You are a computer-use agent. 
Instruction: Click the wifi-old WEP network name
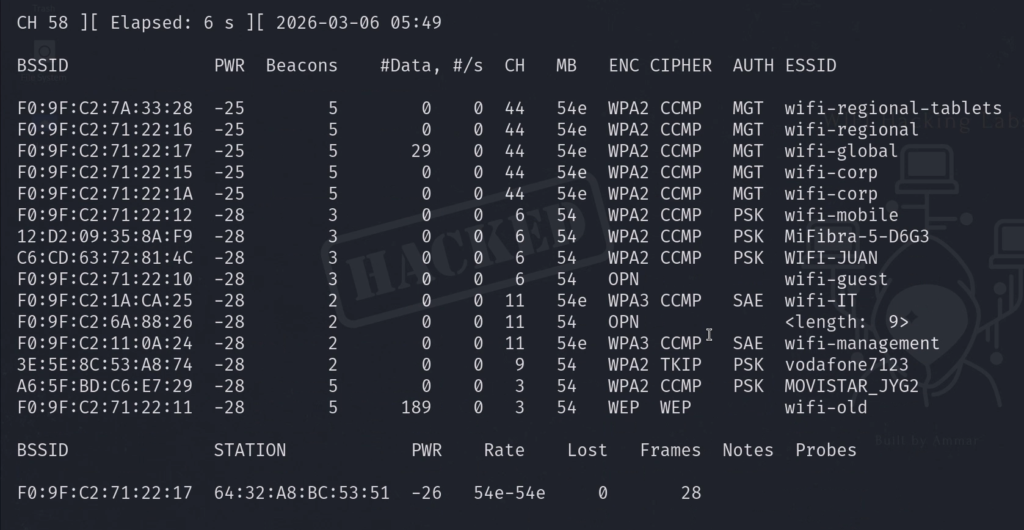(826, 407)
